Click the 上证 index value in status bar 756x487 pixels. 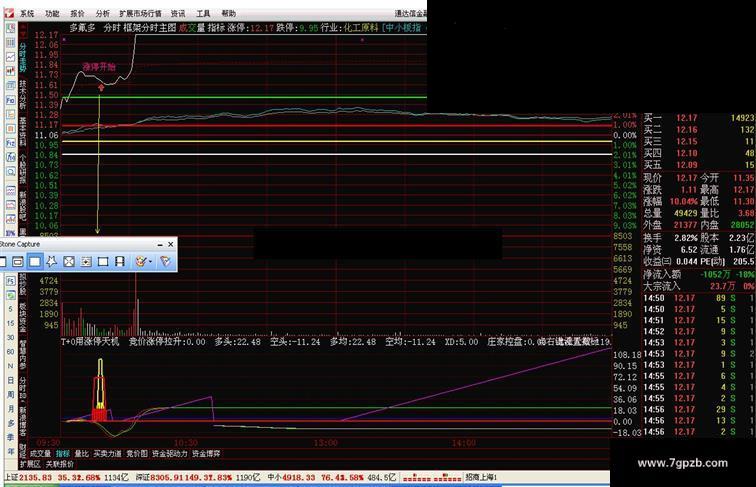[36, 477]
